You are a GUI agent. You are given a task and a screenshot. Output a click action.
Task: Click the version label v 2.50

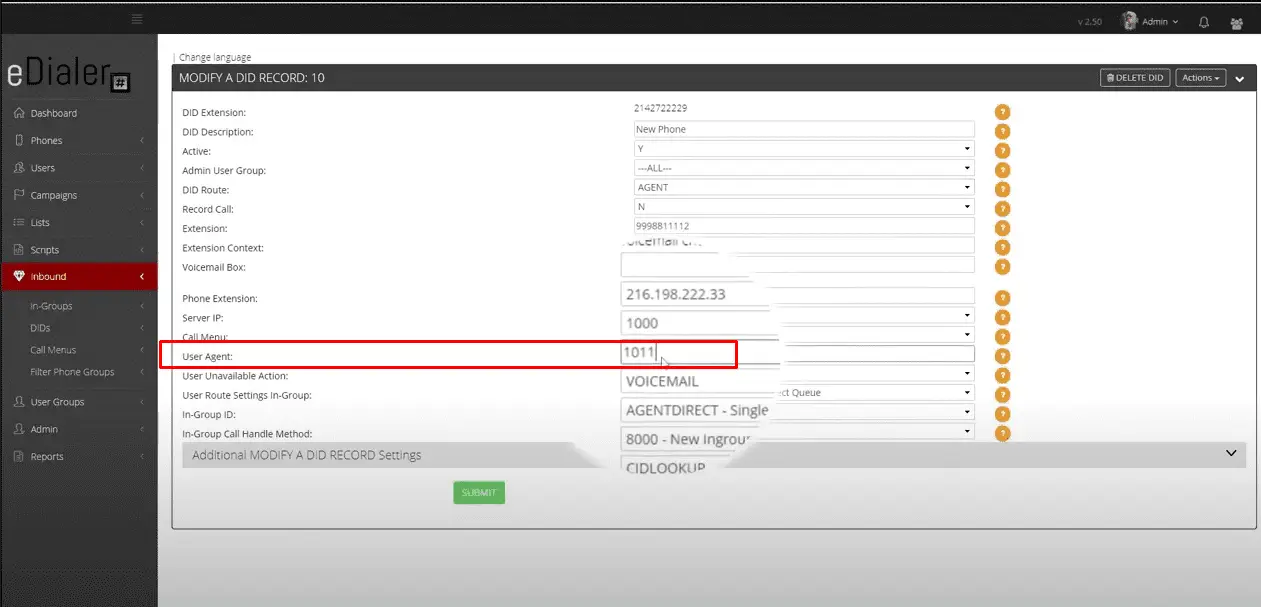(1089, 22)
